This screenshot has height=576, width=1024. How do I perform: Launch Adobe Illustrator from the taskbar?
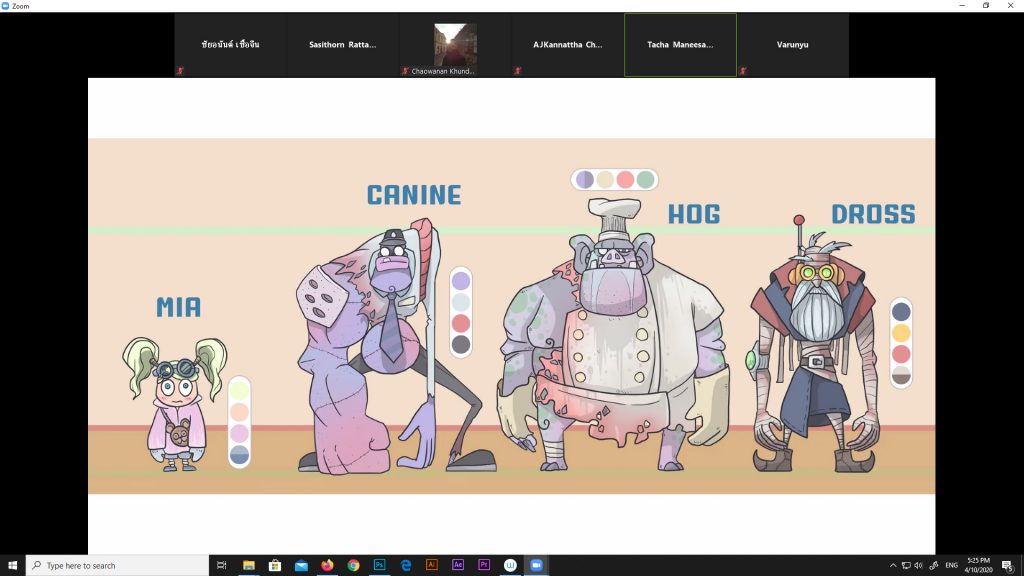point(432,565)
